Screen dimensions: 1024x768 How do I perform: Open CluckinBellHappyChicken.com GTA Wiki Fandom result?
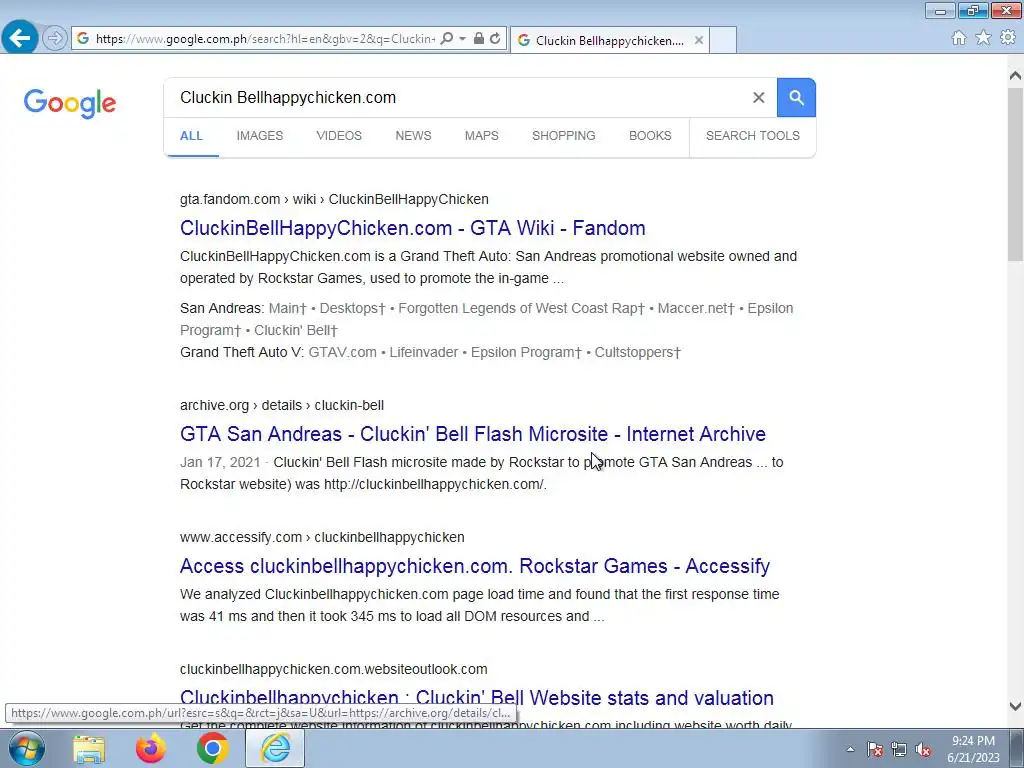[x=413, y=228]
